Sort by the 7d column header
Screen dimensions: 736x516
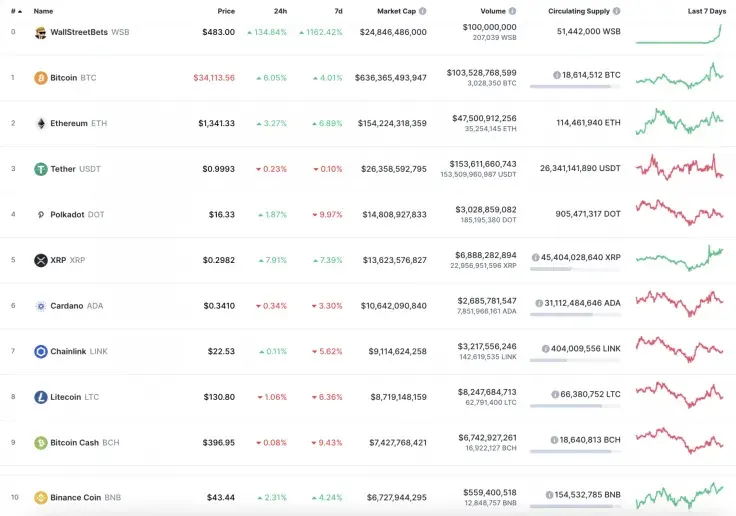coord(336,11)
